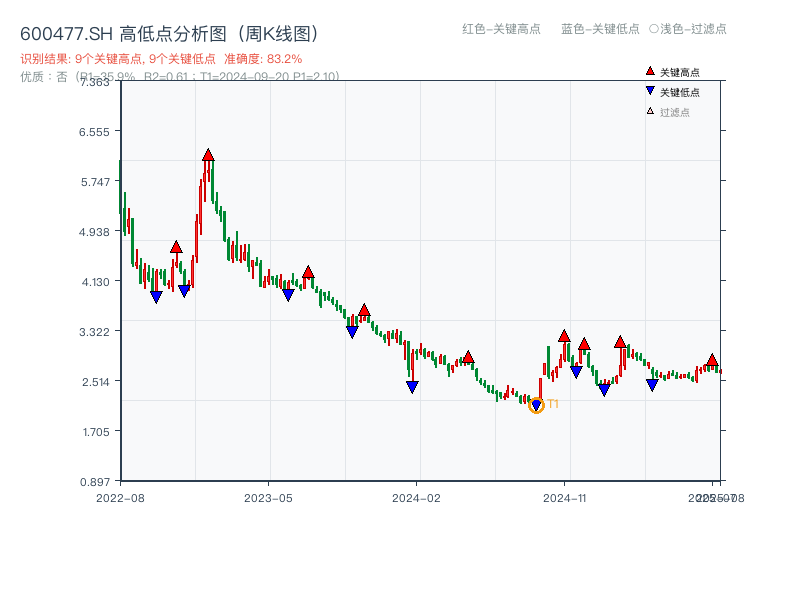800x600 pixels.
Task: Select the red triangle marker above the highest peak
Action: point(206,155)
